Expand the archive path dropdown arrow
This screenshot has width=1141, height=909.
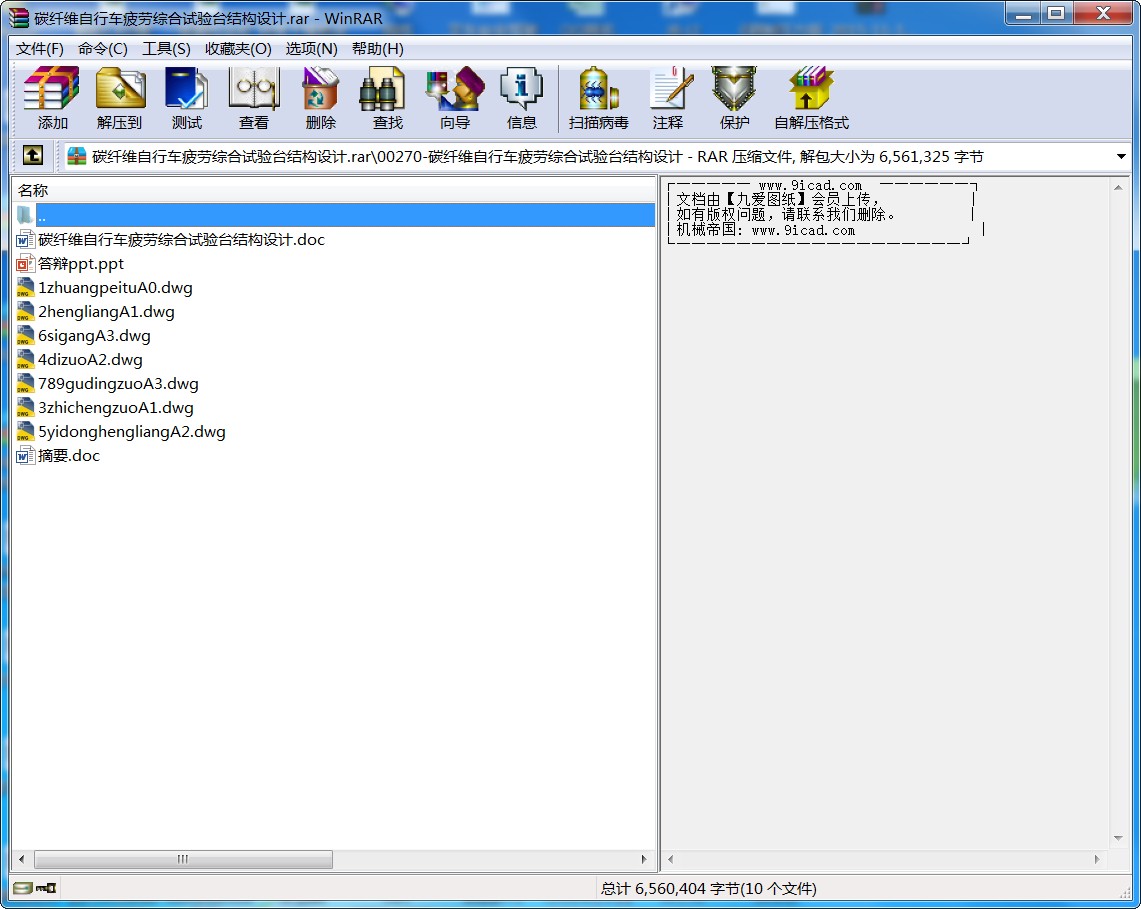point(1121,157)
